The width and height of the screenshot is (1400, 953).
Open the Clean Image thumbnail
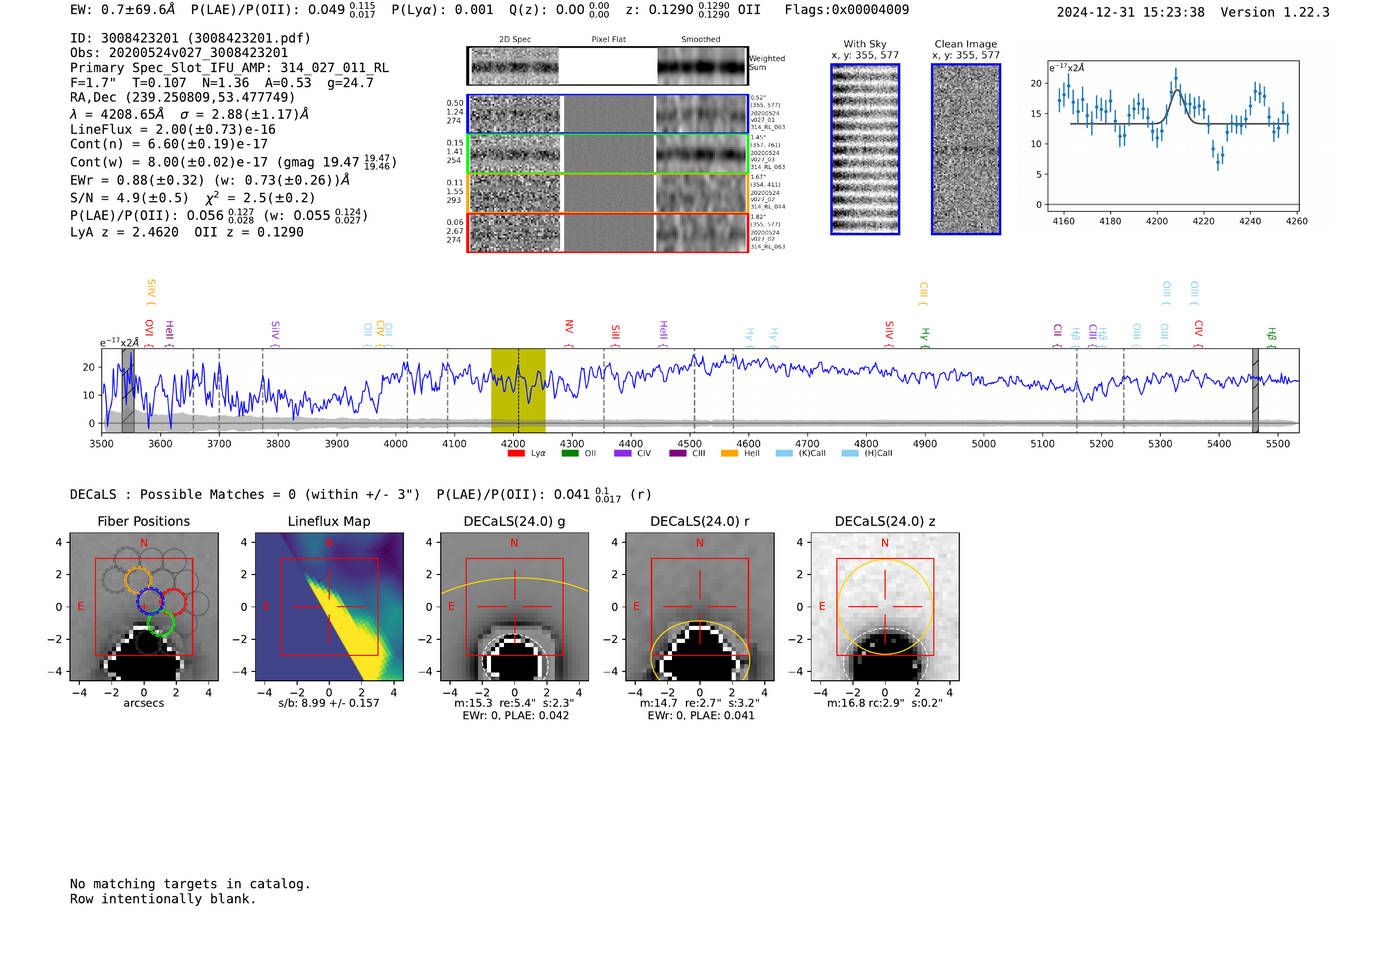click(966, 150)
